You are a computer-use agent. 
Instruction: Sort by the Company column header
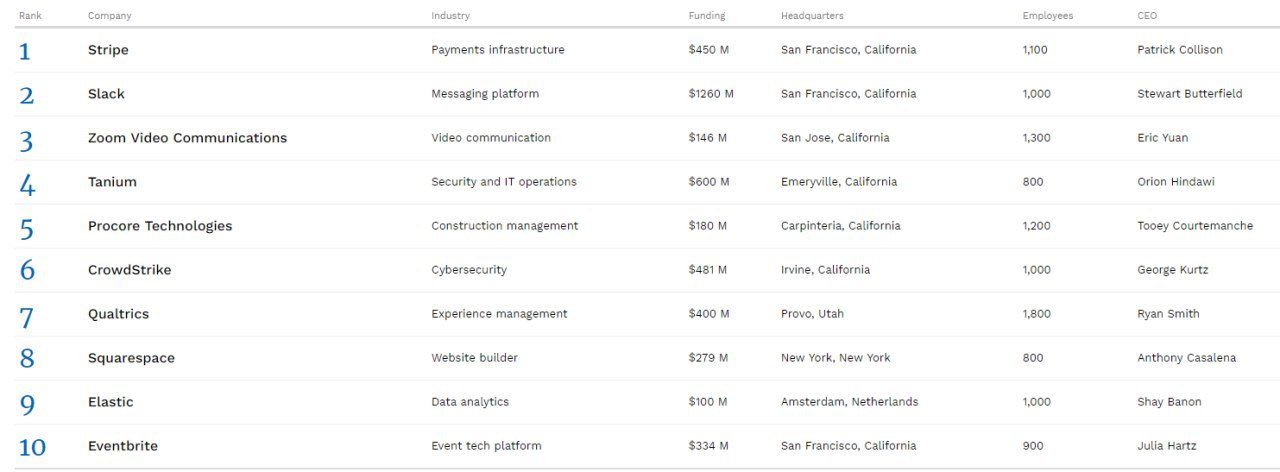click(109, 16)
